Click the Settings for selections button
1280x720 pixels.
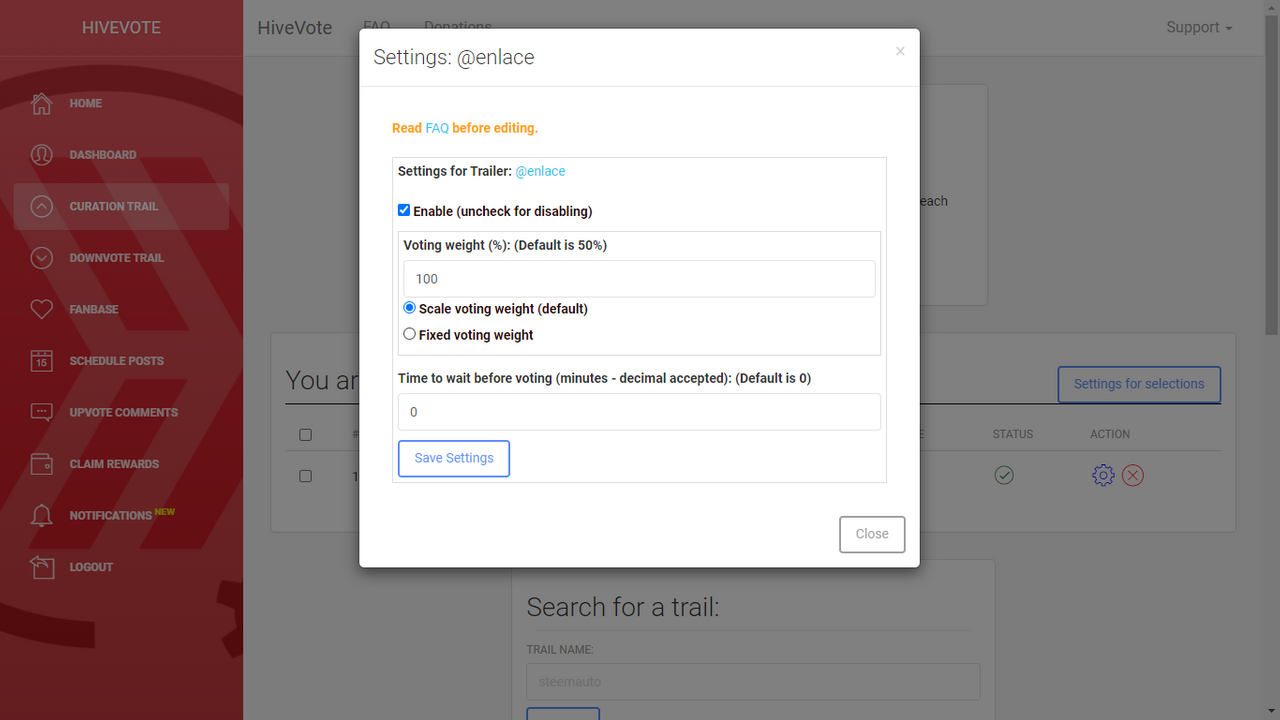[1139, 384]
